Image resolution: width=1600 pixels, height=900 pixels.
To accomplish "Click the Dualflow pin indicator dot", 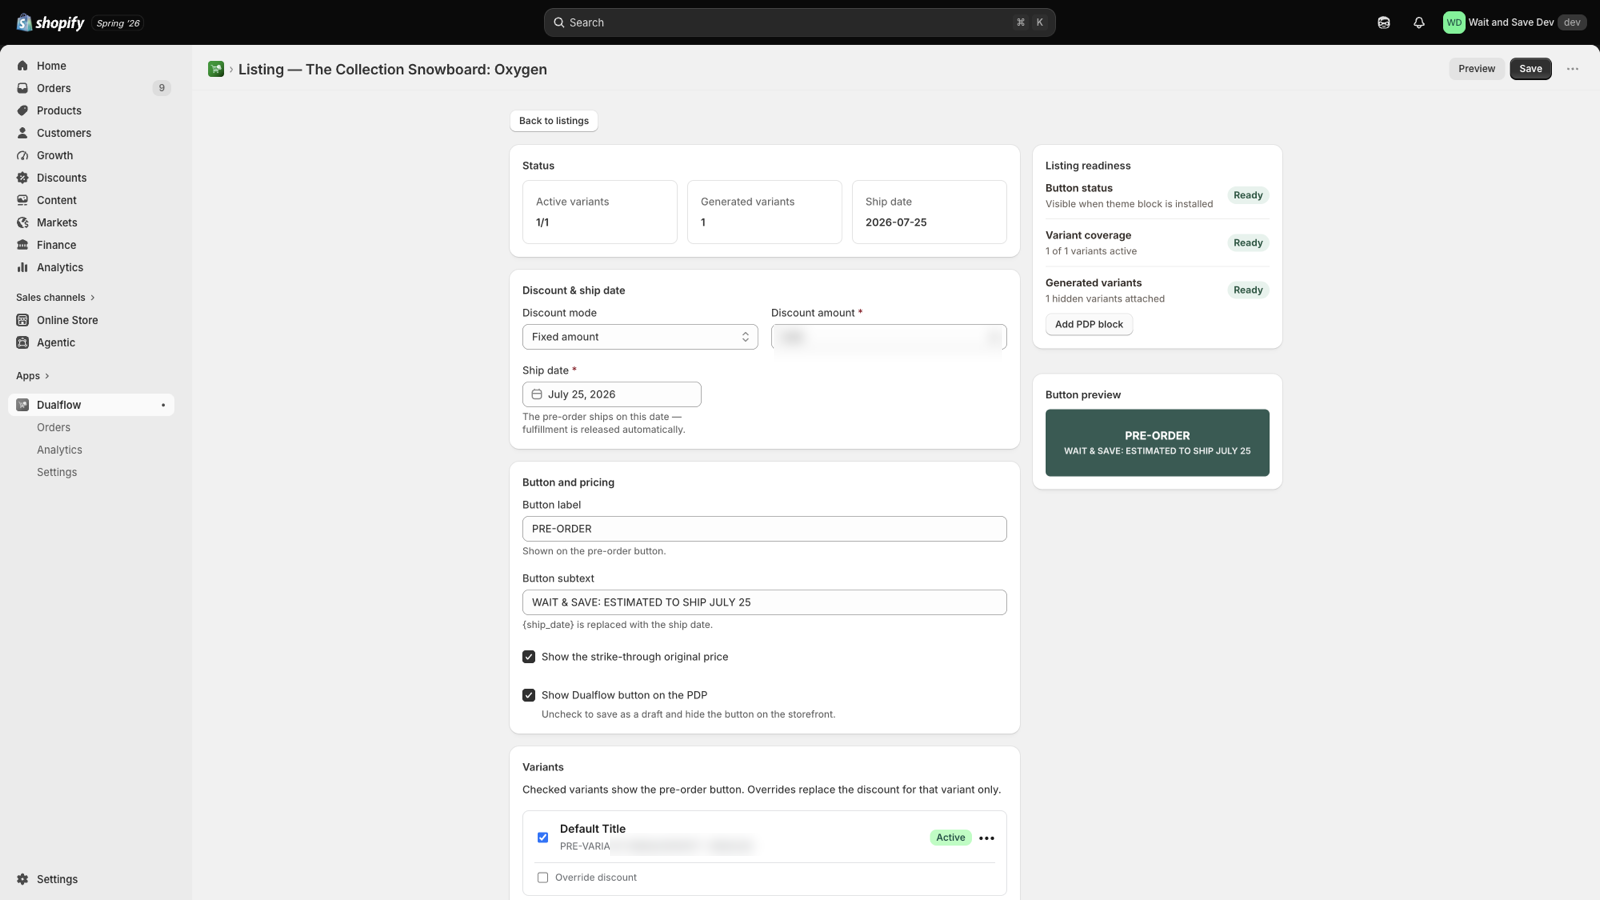I will [x=163, y=405].
